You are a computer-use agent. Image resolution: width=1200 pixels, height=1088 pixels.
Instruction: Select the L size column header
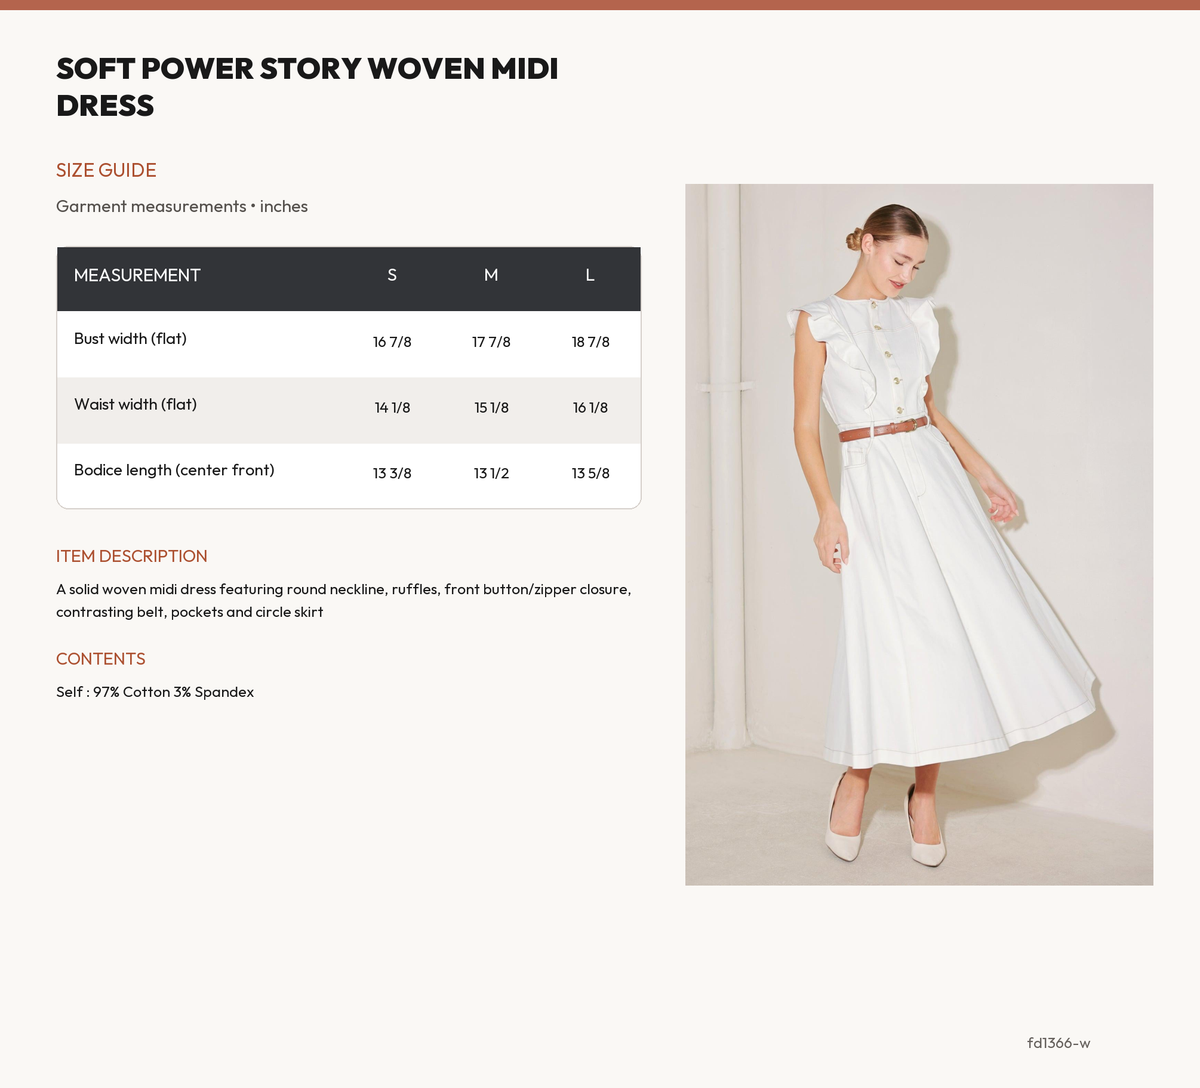590,275
